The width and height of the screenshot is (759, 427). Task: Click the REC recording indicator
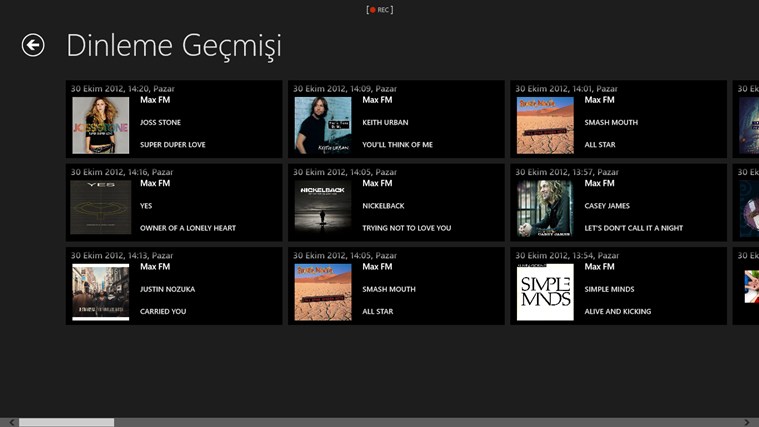(x=380, y=10)
